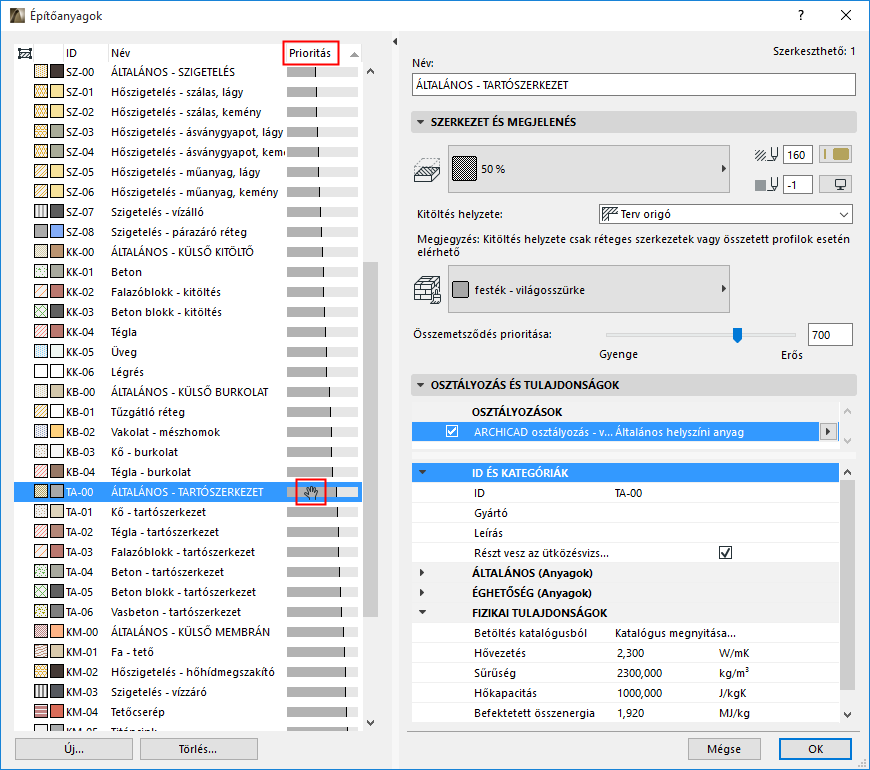870x770 pixels.
Task: Sort the list by Név column header
Action: point(196,53)
